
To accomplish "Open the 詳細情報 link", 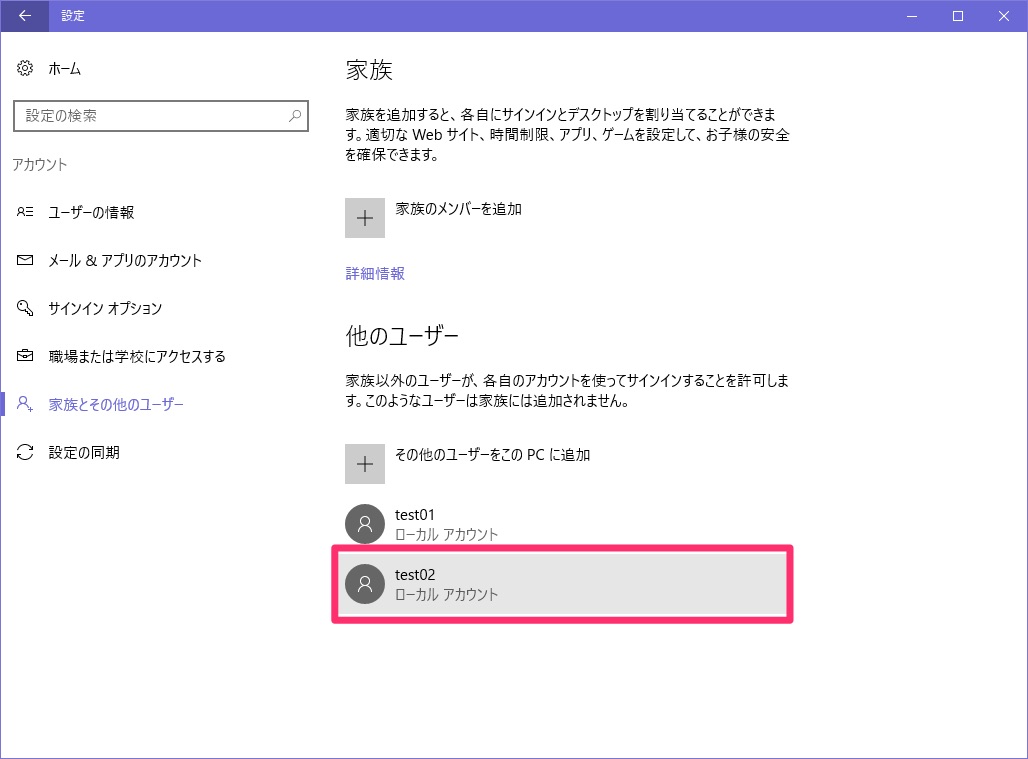I will (375, 273).
